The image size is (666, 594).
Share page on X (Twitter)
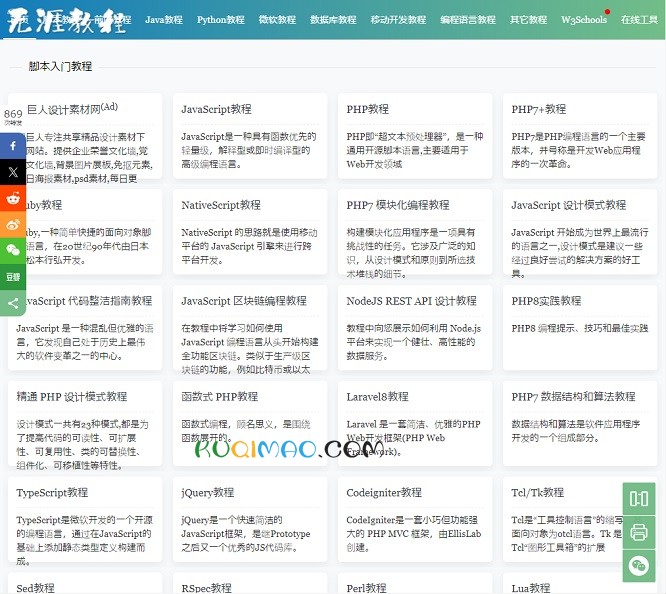pyautogui.click(x=13, y=172)
